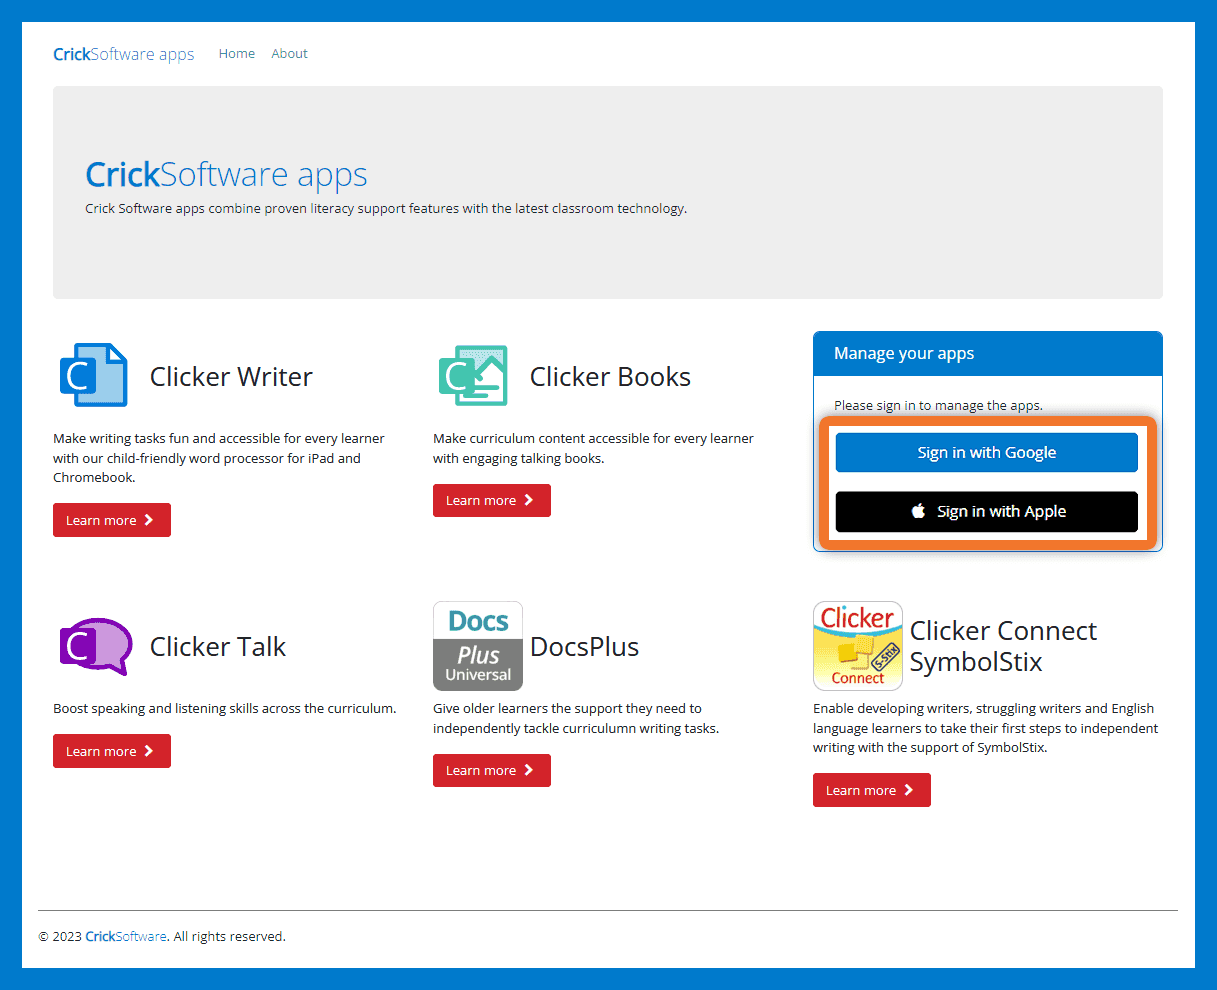
Task: Learn more about Clicker Connect SymbolStix
Action: (x=871, y=790)
